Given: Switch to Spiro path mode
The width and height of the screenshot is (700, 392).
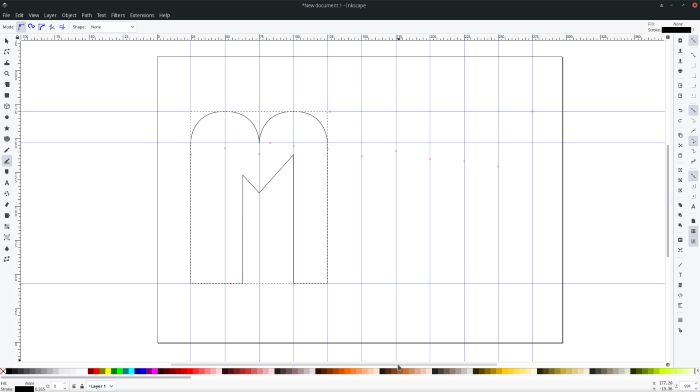Looking at the screenshot, I should click(x=31, y=27).
